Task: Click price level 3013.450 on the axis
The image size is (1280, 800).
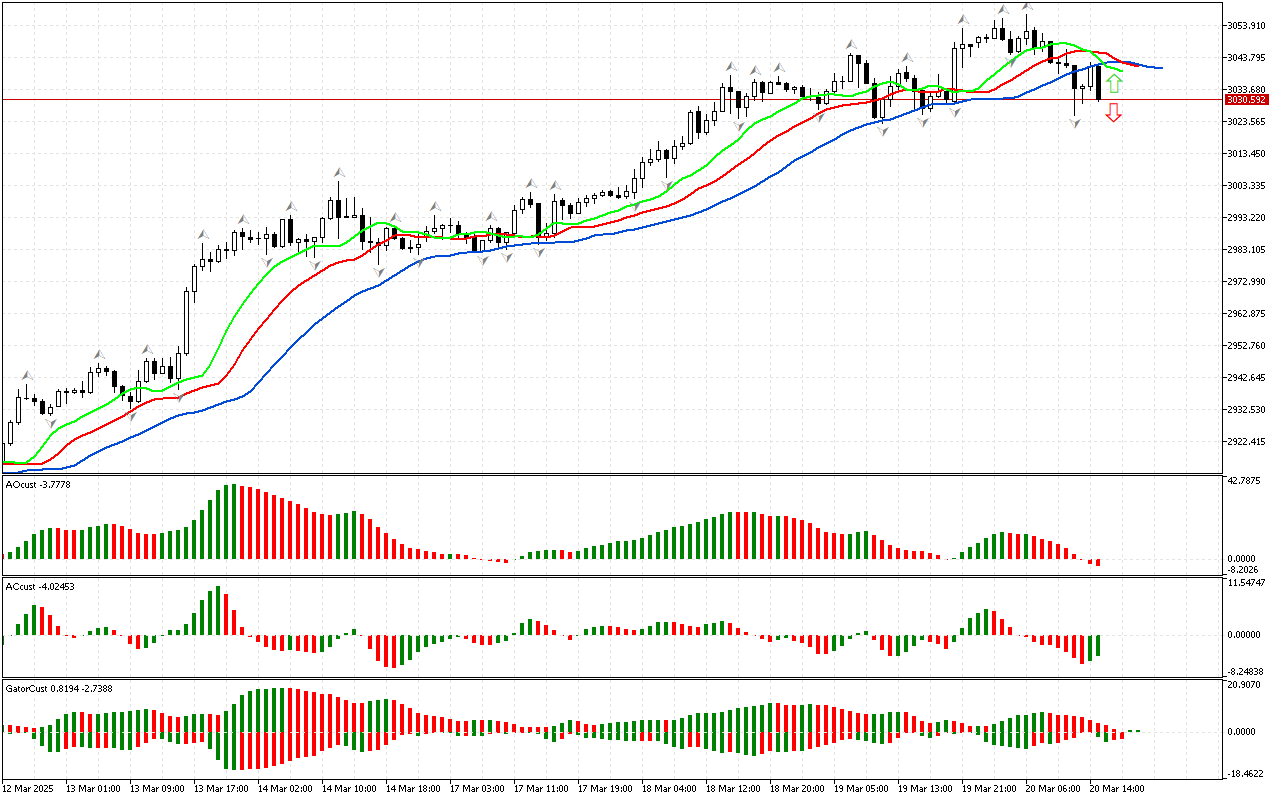Action: (1248, 153)
